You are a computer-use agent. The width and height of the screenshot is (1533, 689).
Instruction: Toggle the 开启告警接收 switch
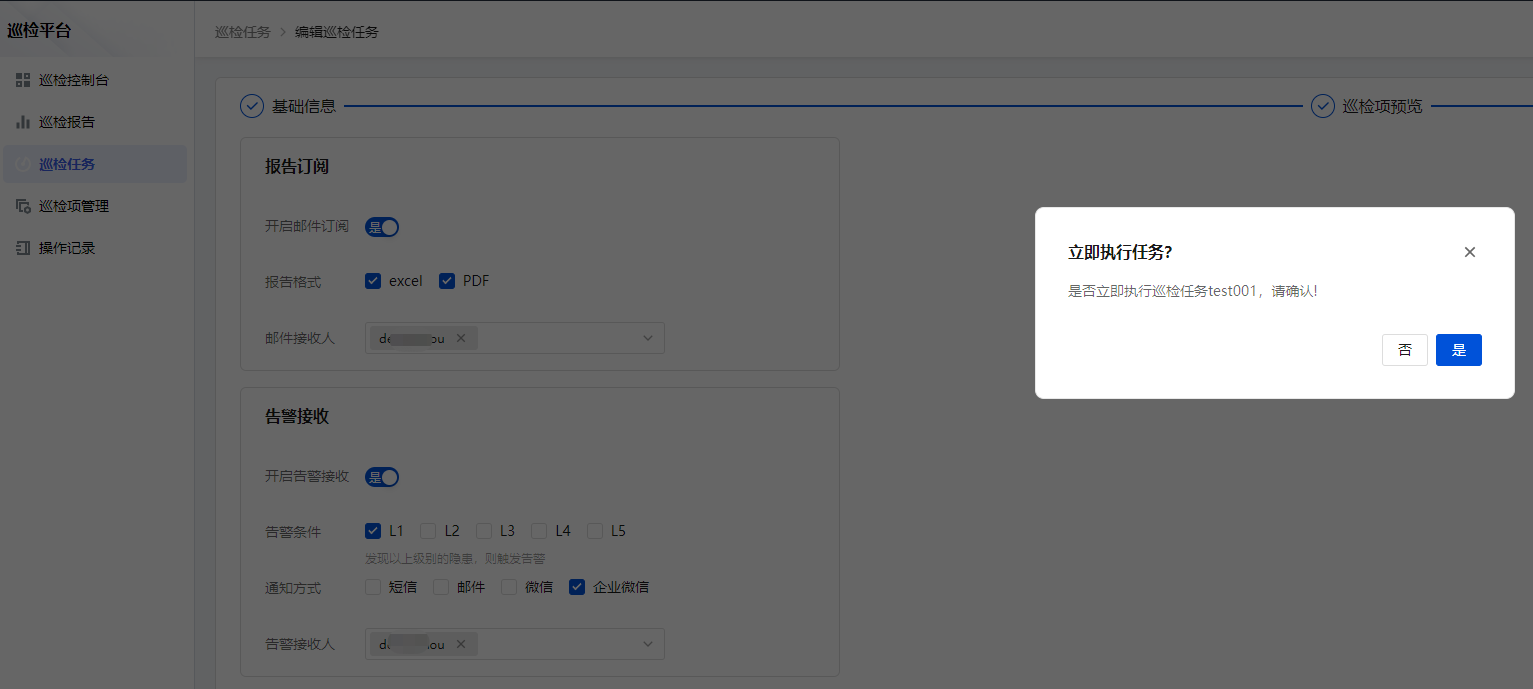pyautogui.click(x=382, y=477)
